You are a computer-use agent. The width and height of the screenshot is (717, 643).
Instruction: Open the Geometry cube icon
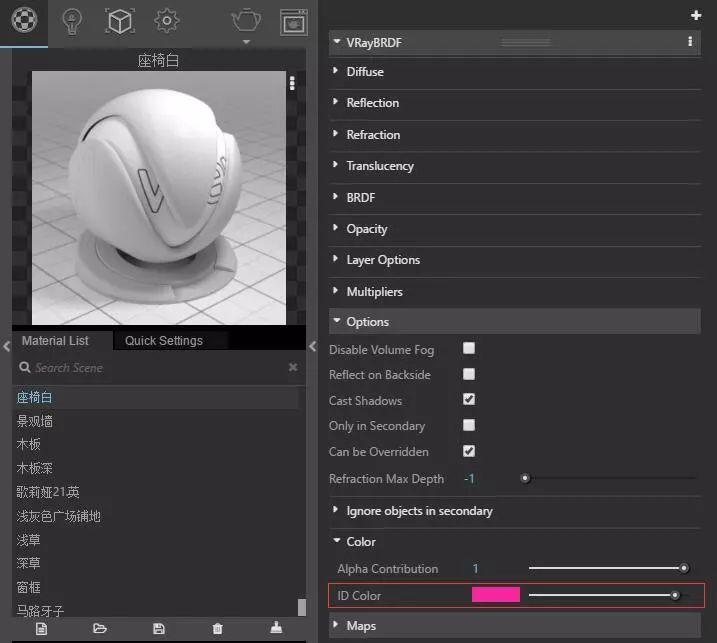[x=120, y=21]
